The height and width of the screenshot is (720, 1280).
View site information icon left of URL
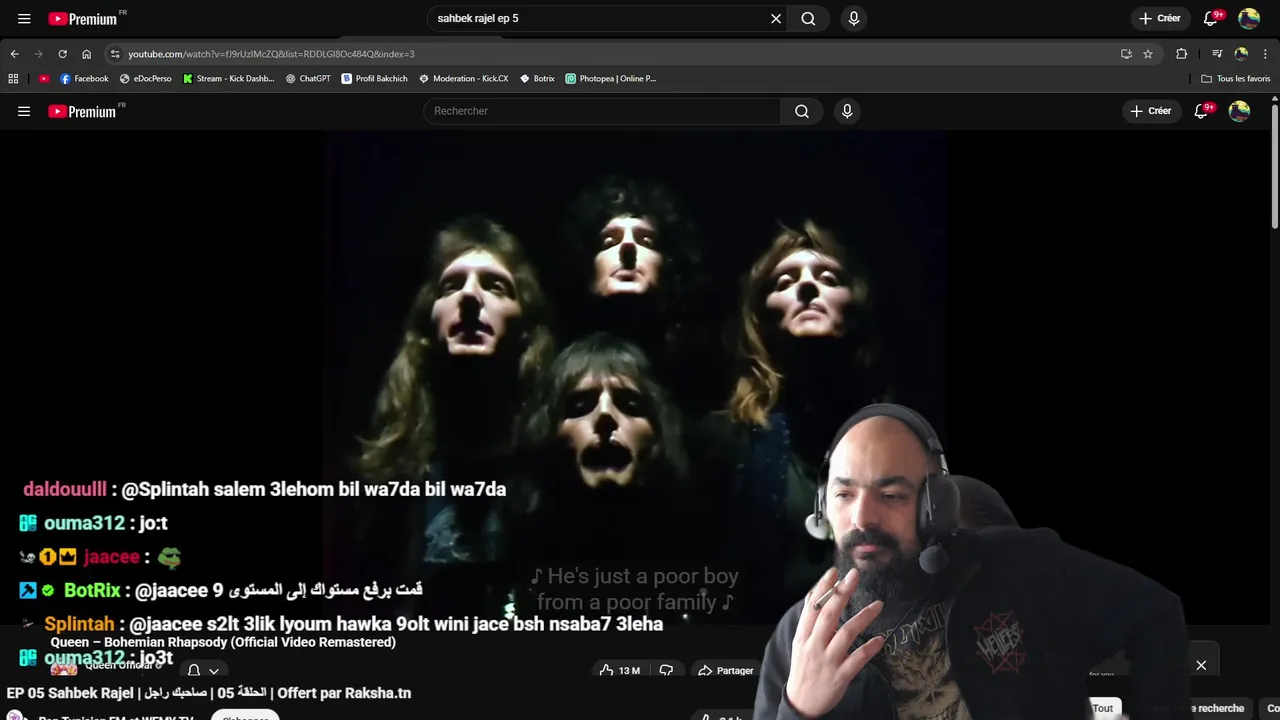pyautogui.click(x=115, y=54)
